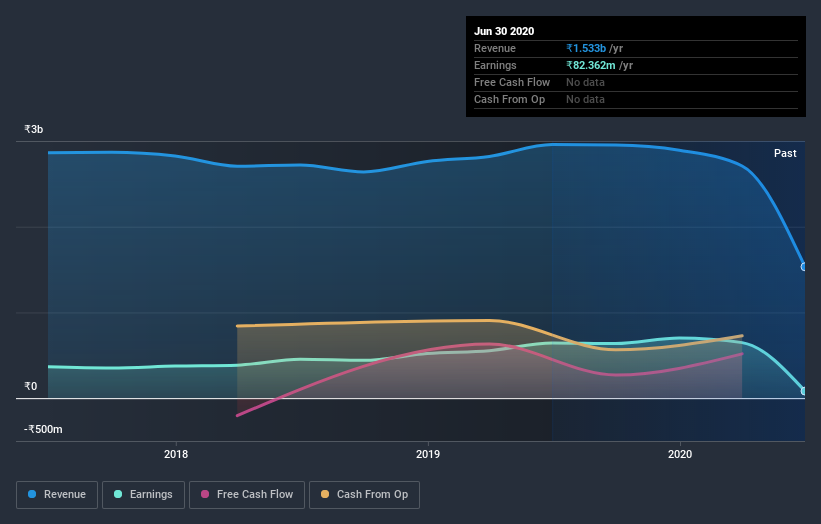Toggle the Revenue series legend button
This screenshot has height=524, width=821.
tap(57, 495)
